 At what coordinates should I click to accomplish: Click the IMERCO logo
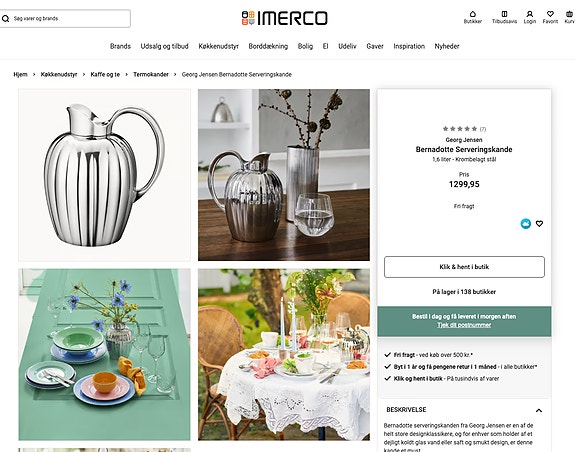coord(284,18)
